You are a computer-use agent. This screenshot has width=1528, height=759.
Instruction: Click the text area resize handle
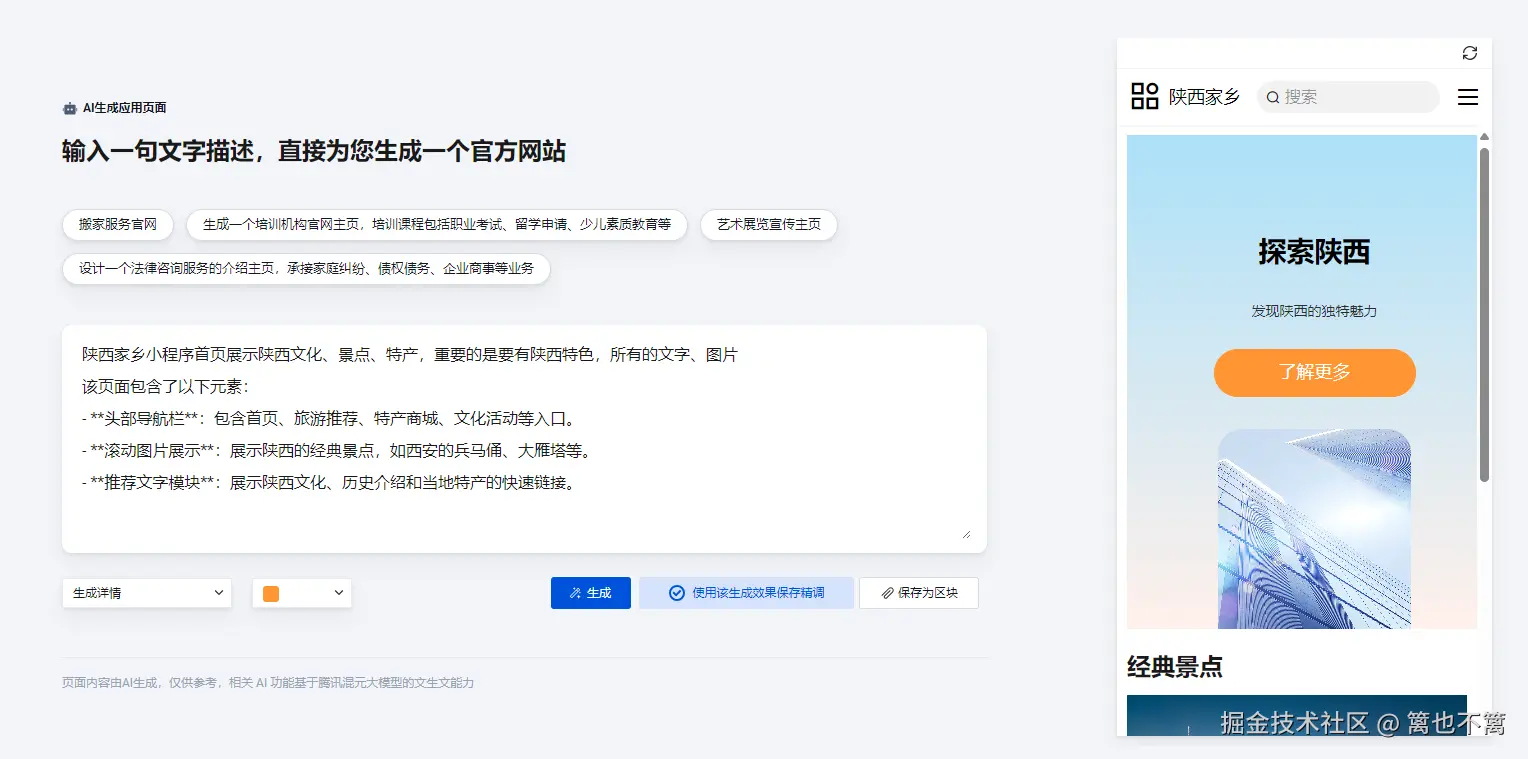966,534
